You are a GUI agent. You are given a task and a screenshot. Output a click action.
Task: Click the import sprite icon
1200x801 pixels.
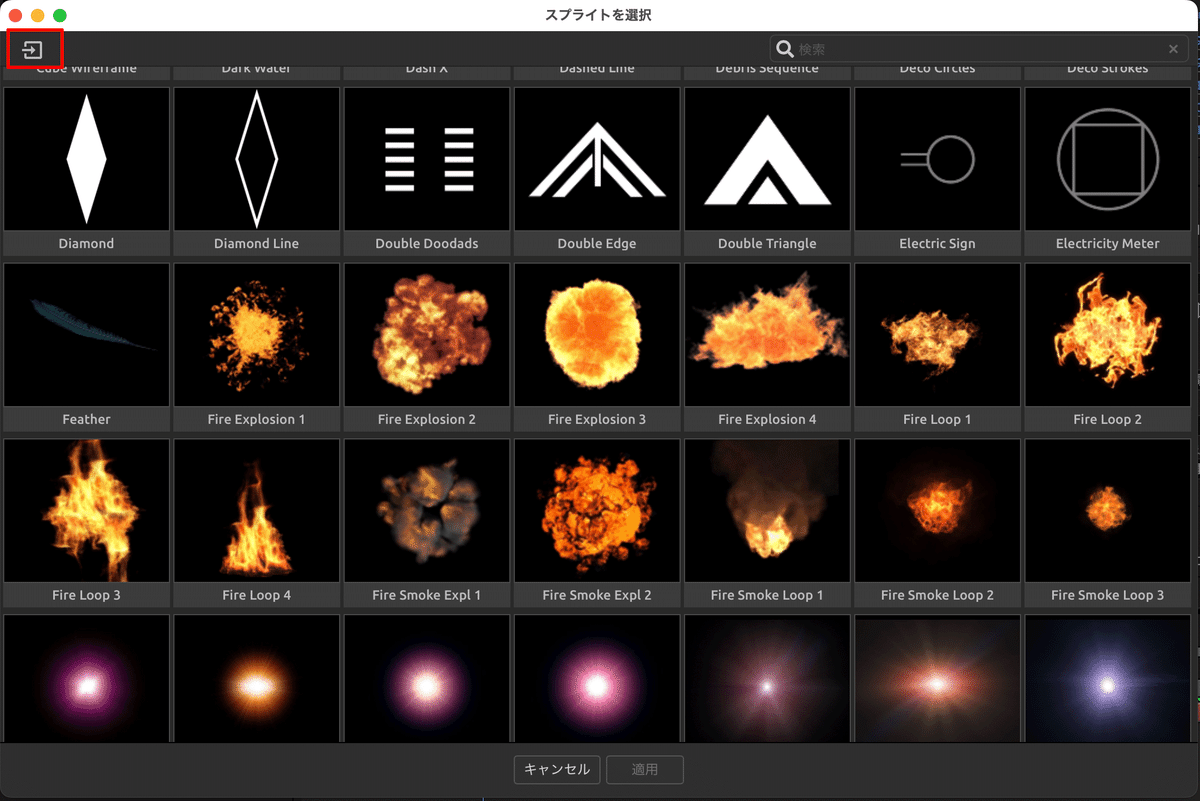pos(34,48)
